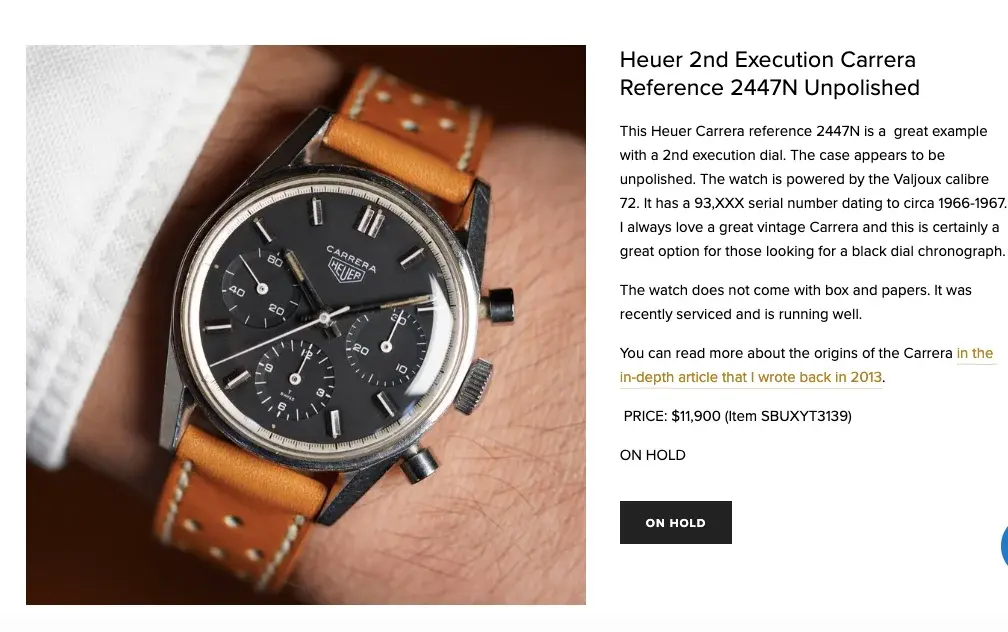Click the black ON HOLD button
1008x632 pixels.
tap(675, 522)
